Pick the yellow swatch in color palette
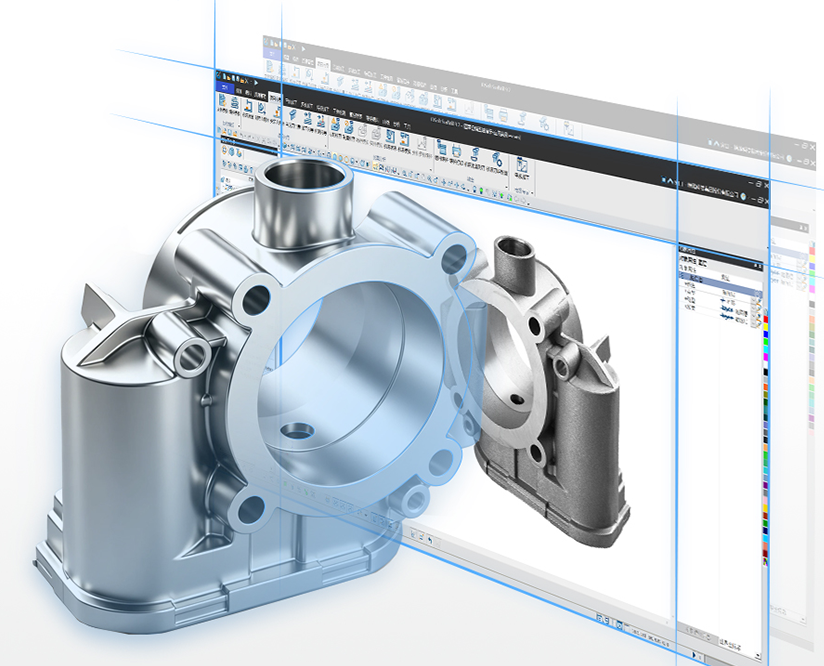This screenshot has width=824, height=666. pos(766,327)
